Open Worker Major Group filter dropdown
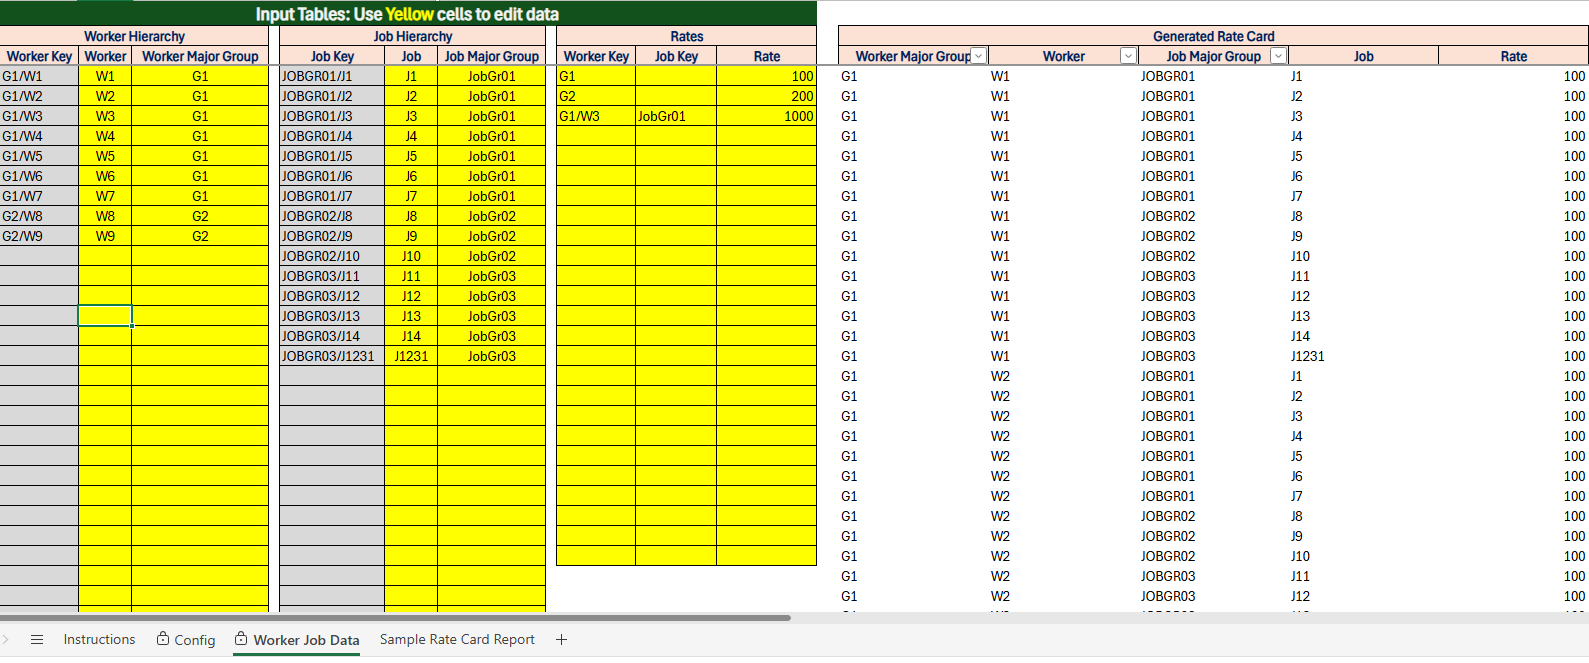This screenshot has width=1589, height=663. pos(979,56)
